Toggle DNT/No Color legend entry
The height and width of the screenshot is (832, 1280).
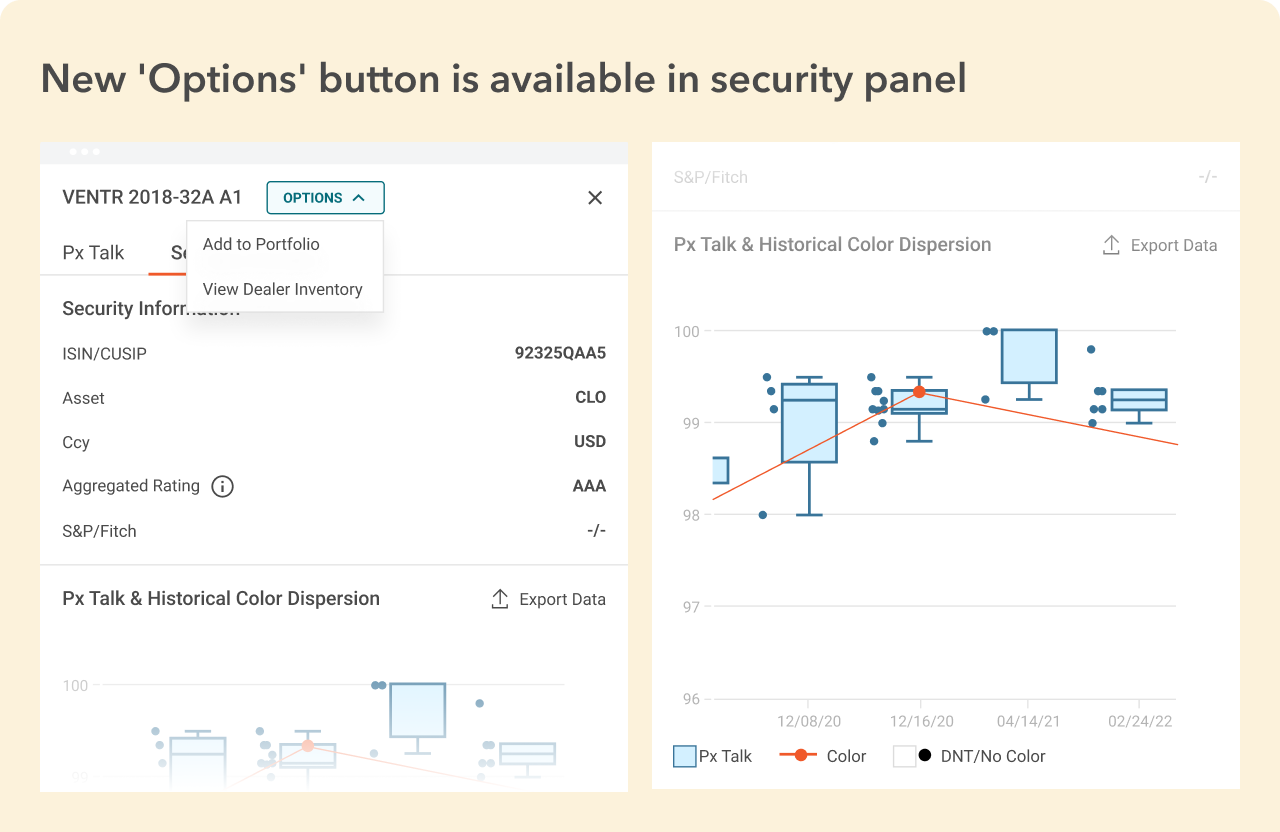click(968, 756)
